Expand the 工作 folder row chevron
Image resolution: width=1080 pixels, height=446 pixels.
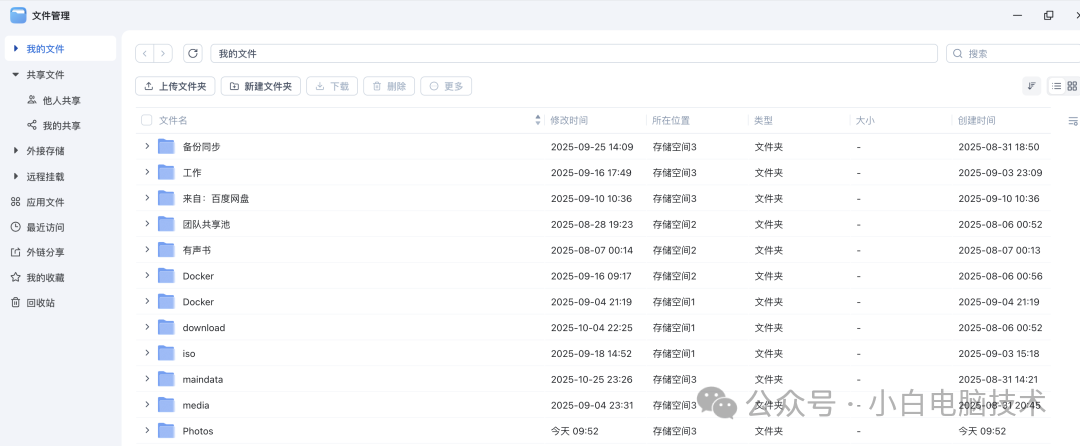pos(147,171)
